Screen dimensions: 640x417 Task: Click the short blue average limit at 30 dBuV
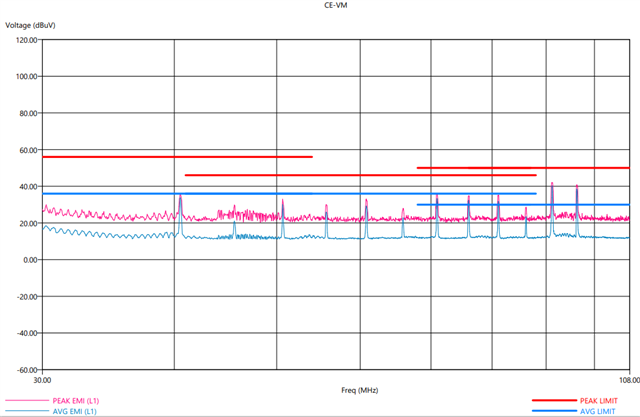coord(523,204)
